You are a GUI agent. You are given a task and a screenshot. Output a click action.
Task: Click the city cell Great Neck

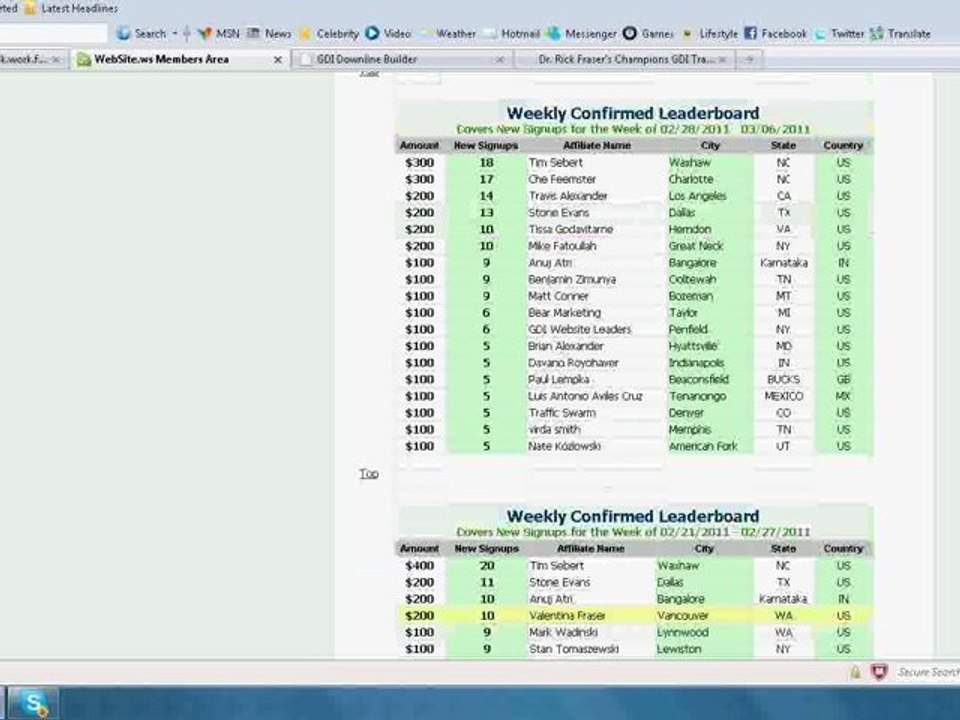(x=696, y=246)
